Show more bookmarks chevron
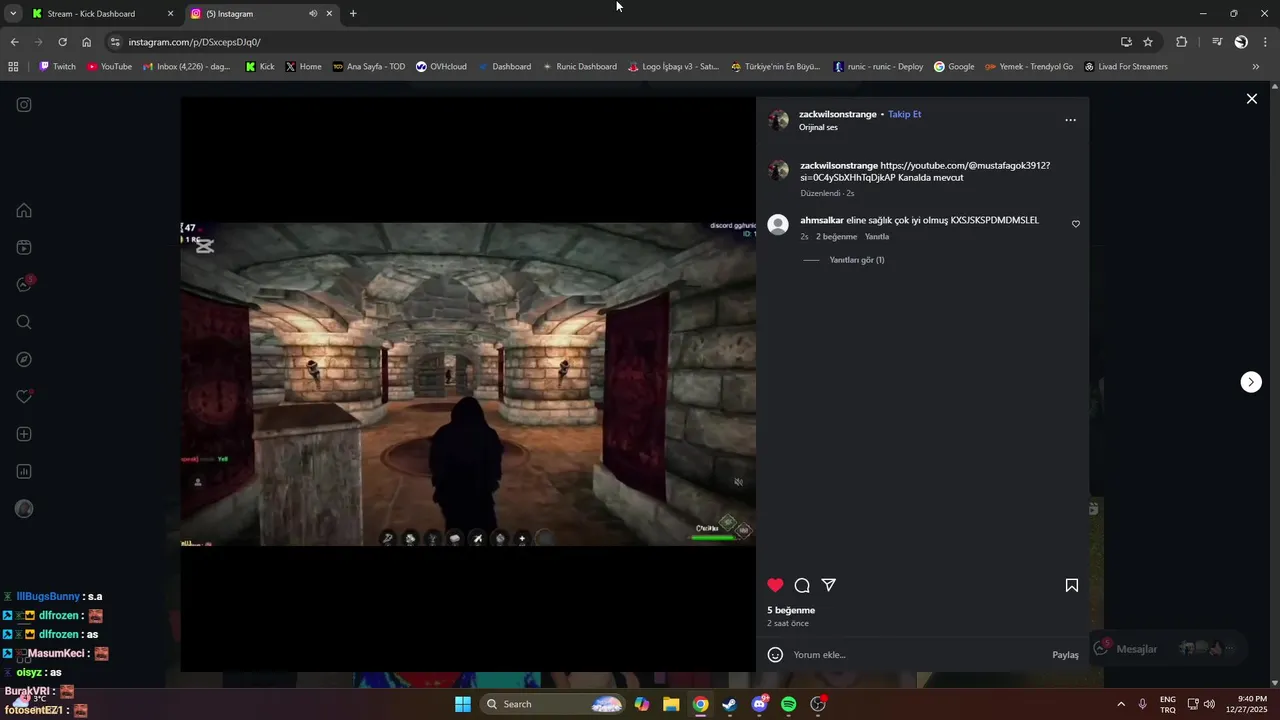 point(1256,67)
